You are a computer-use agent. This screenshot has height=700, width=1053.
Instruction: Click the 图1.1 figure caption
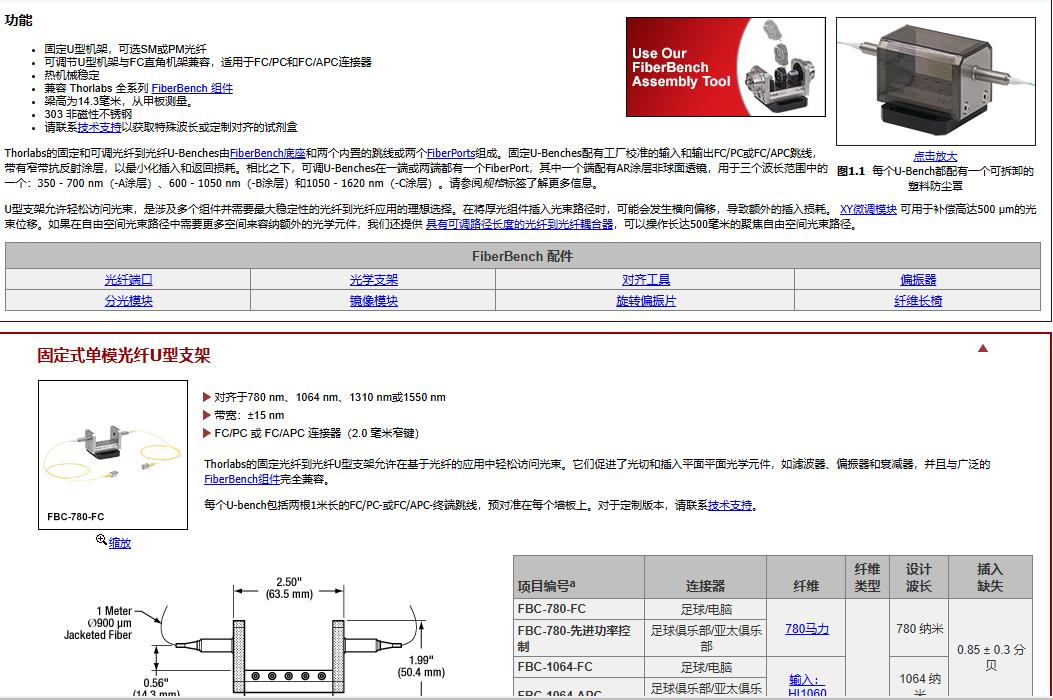pos(935,178)
